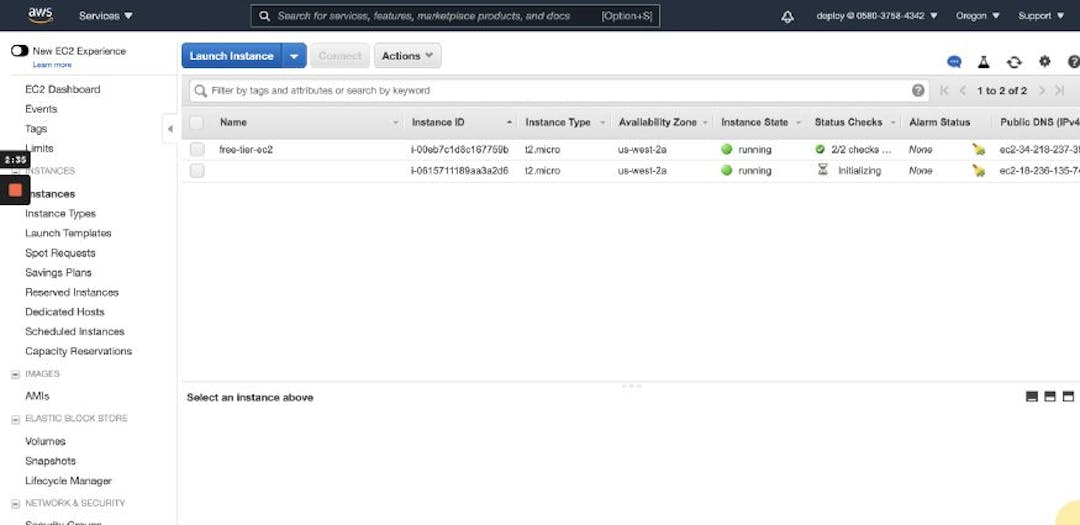This screenshot has width=1080, height=525.
Task: Stop the screen recording red button
Action: coord(15,189)
